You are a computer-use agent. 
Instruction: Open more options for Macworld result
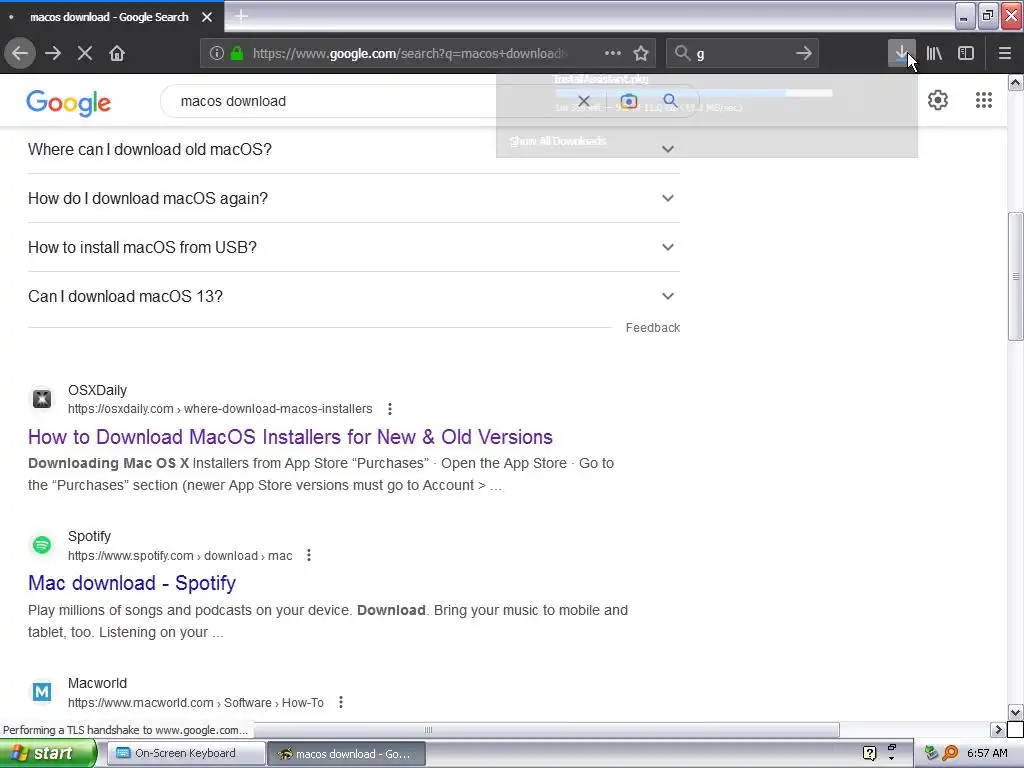(x=341, y=702)
